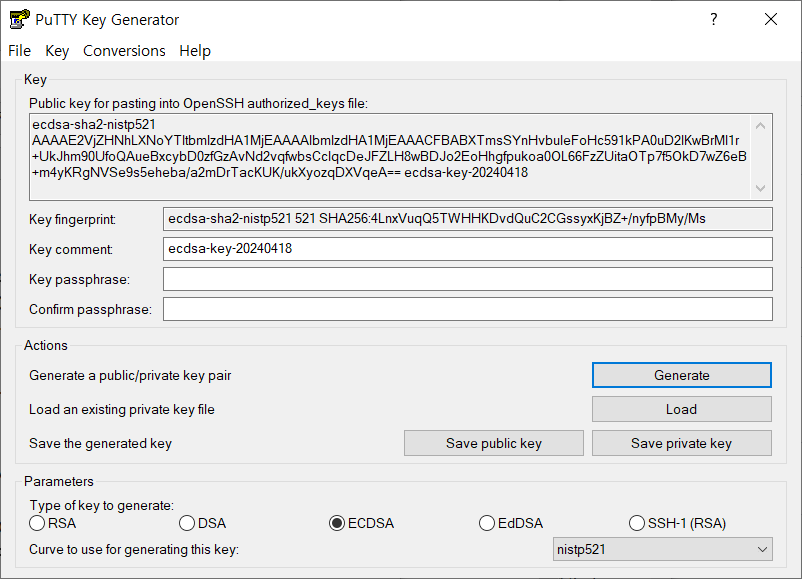Click the Load button
802x579 pixels.
click(682, 409)
